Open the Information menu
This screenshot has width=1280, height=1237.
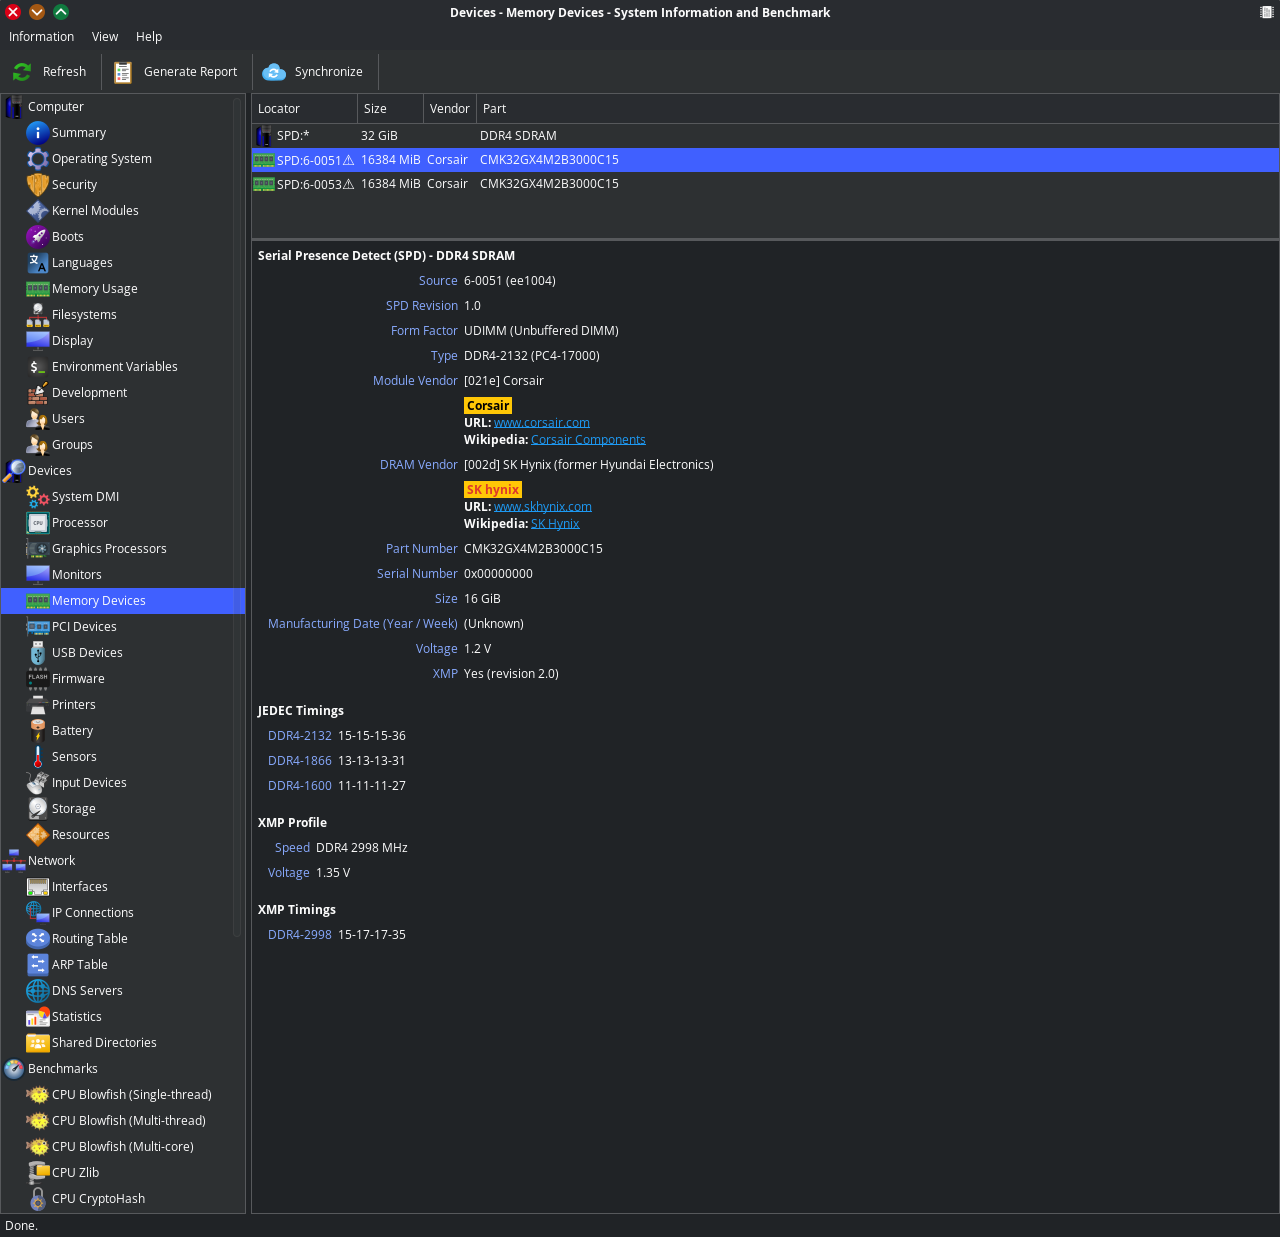click(x=41, y=37)
